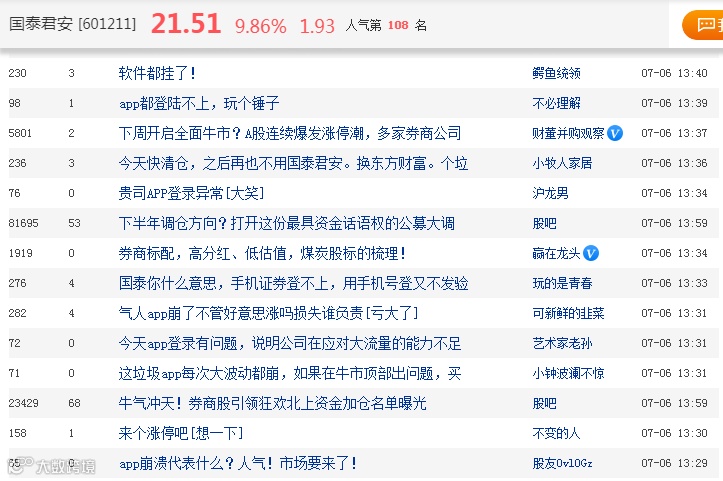The image size is (723, 481).
Task: Click the stock price 21.51
Action: (x=186, y=24)
